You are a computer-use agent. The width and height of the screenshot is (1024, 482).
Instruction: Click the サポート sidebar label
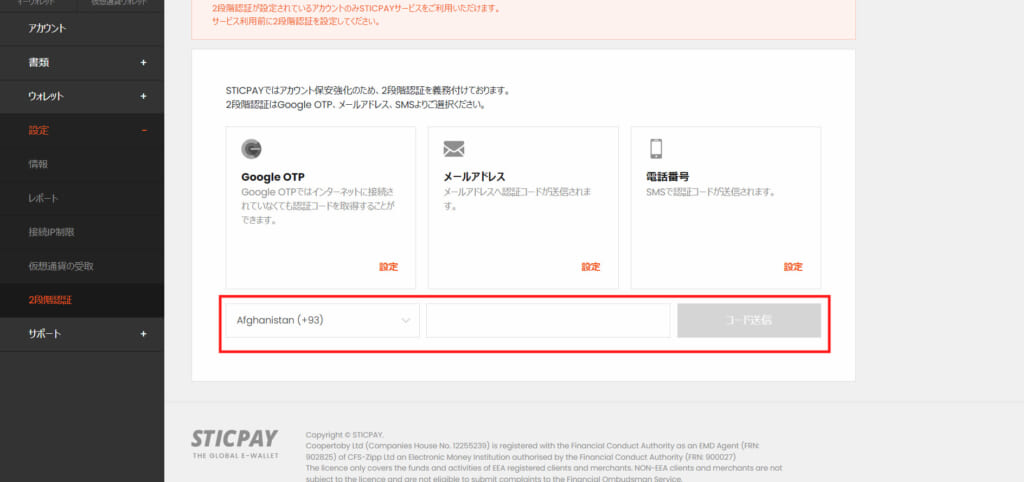pyautogui.click(x=44, y=334)
